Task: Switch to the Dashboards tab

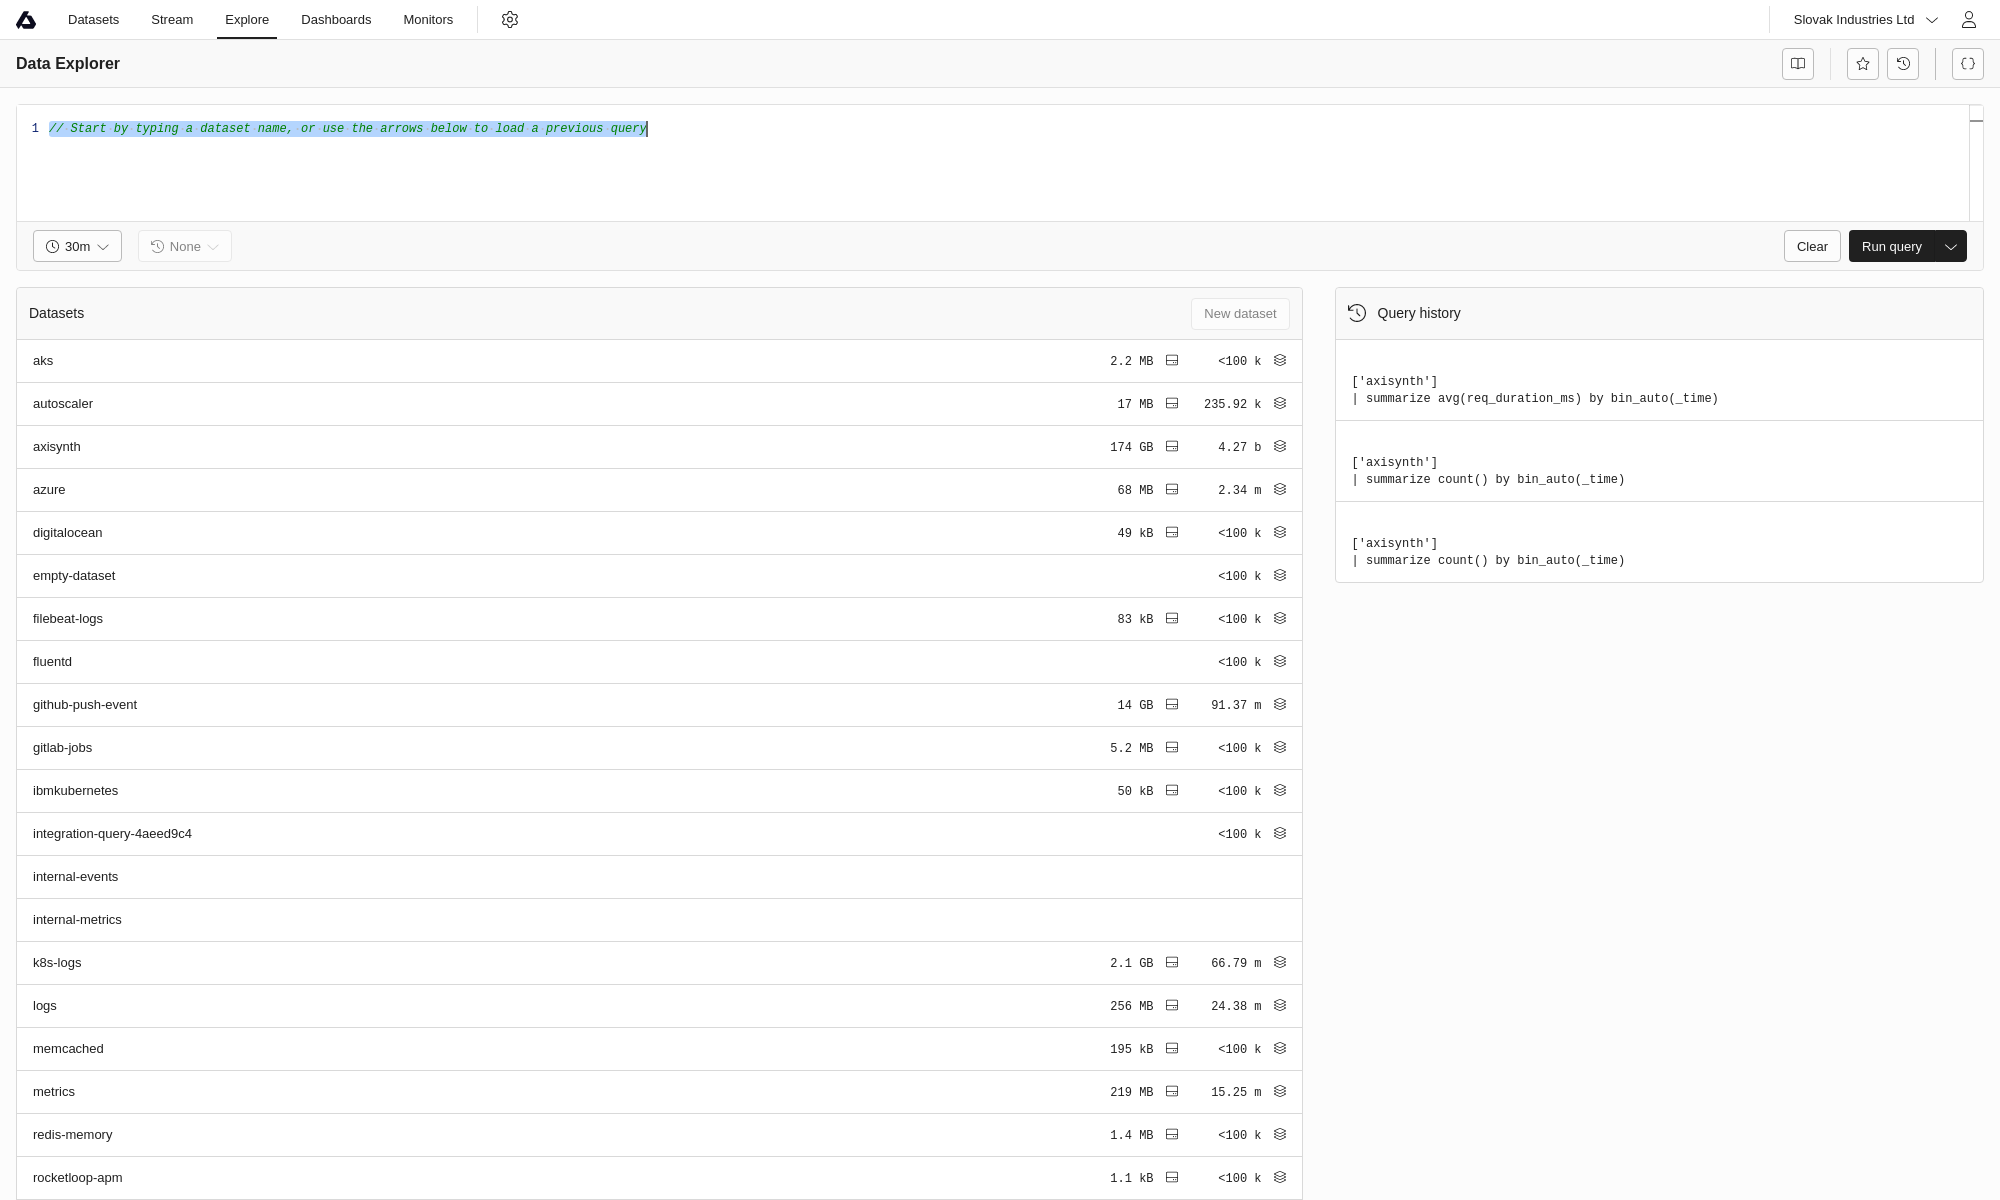Action: pos(336,20)
